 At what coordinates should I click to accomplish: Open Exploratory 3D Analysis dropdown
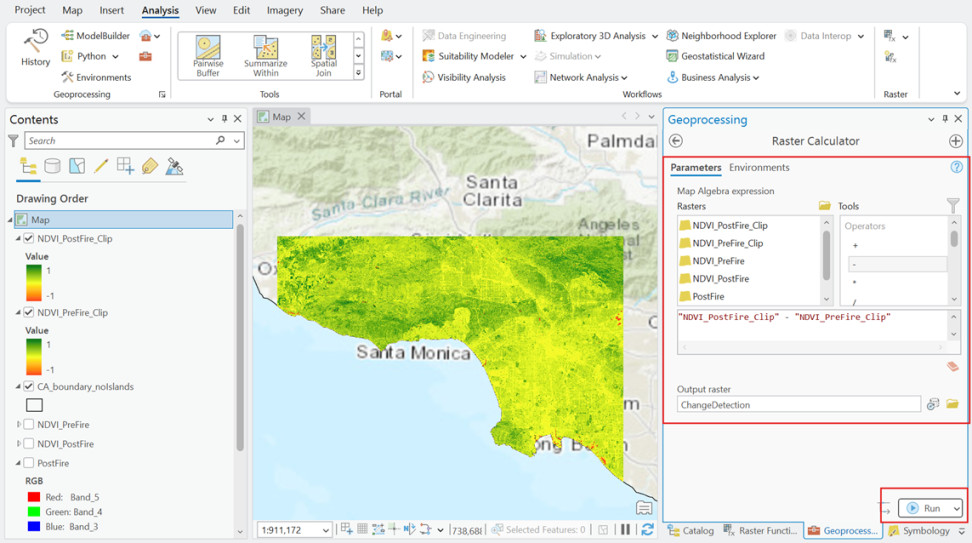pos(655,36)
